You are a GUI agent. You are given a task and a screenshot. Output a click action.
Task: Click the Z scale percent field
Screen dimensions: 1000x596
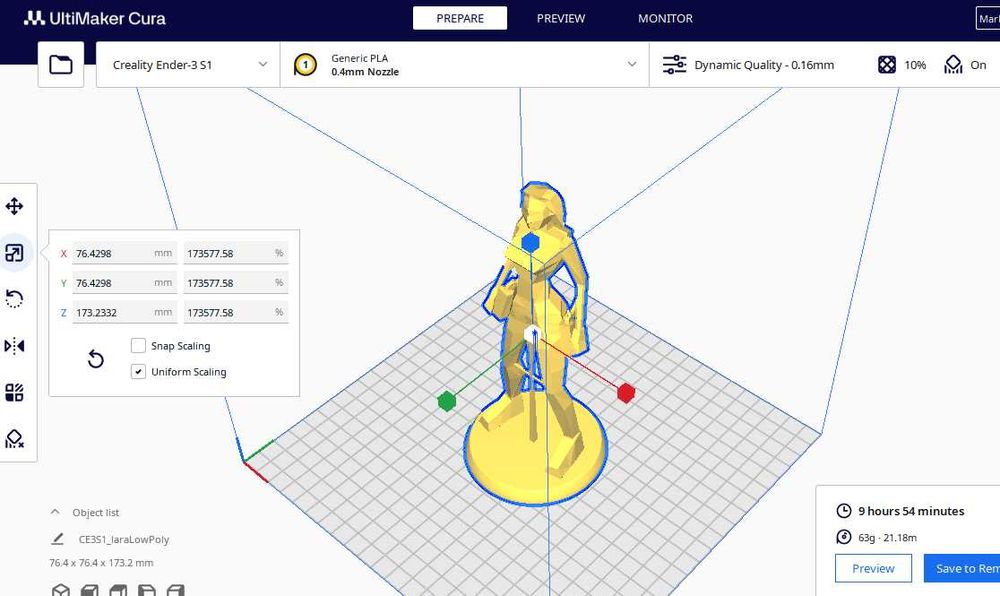point(235,312)
